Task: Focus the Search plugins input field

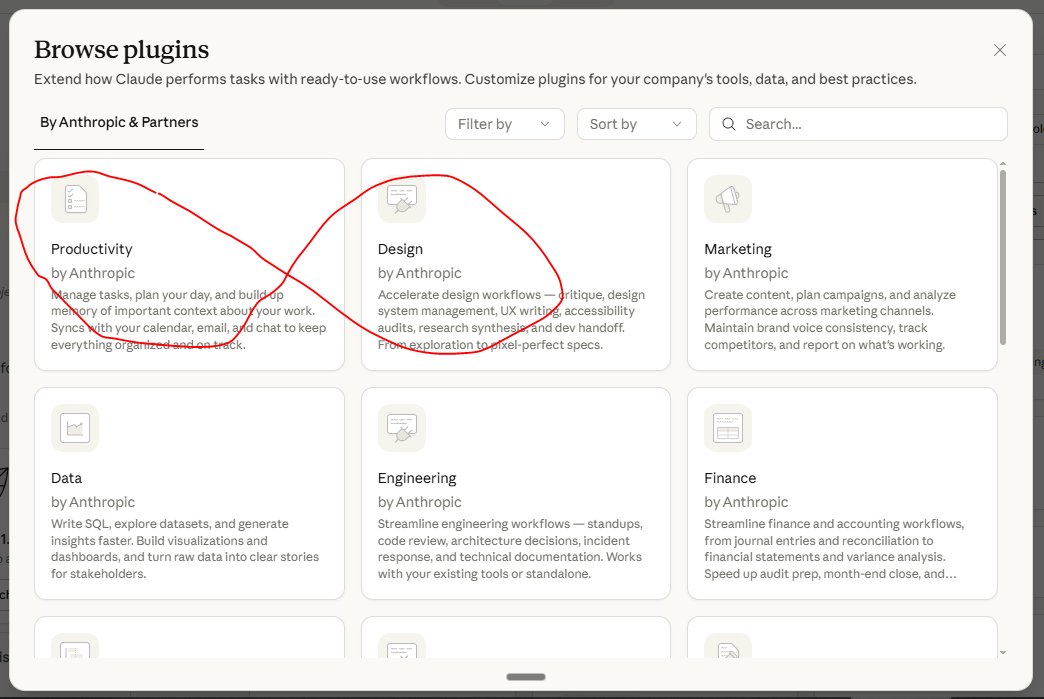Action: click(858, 124)
